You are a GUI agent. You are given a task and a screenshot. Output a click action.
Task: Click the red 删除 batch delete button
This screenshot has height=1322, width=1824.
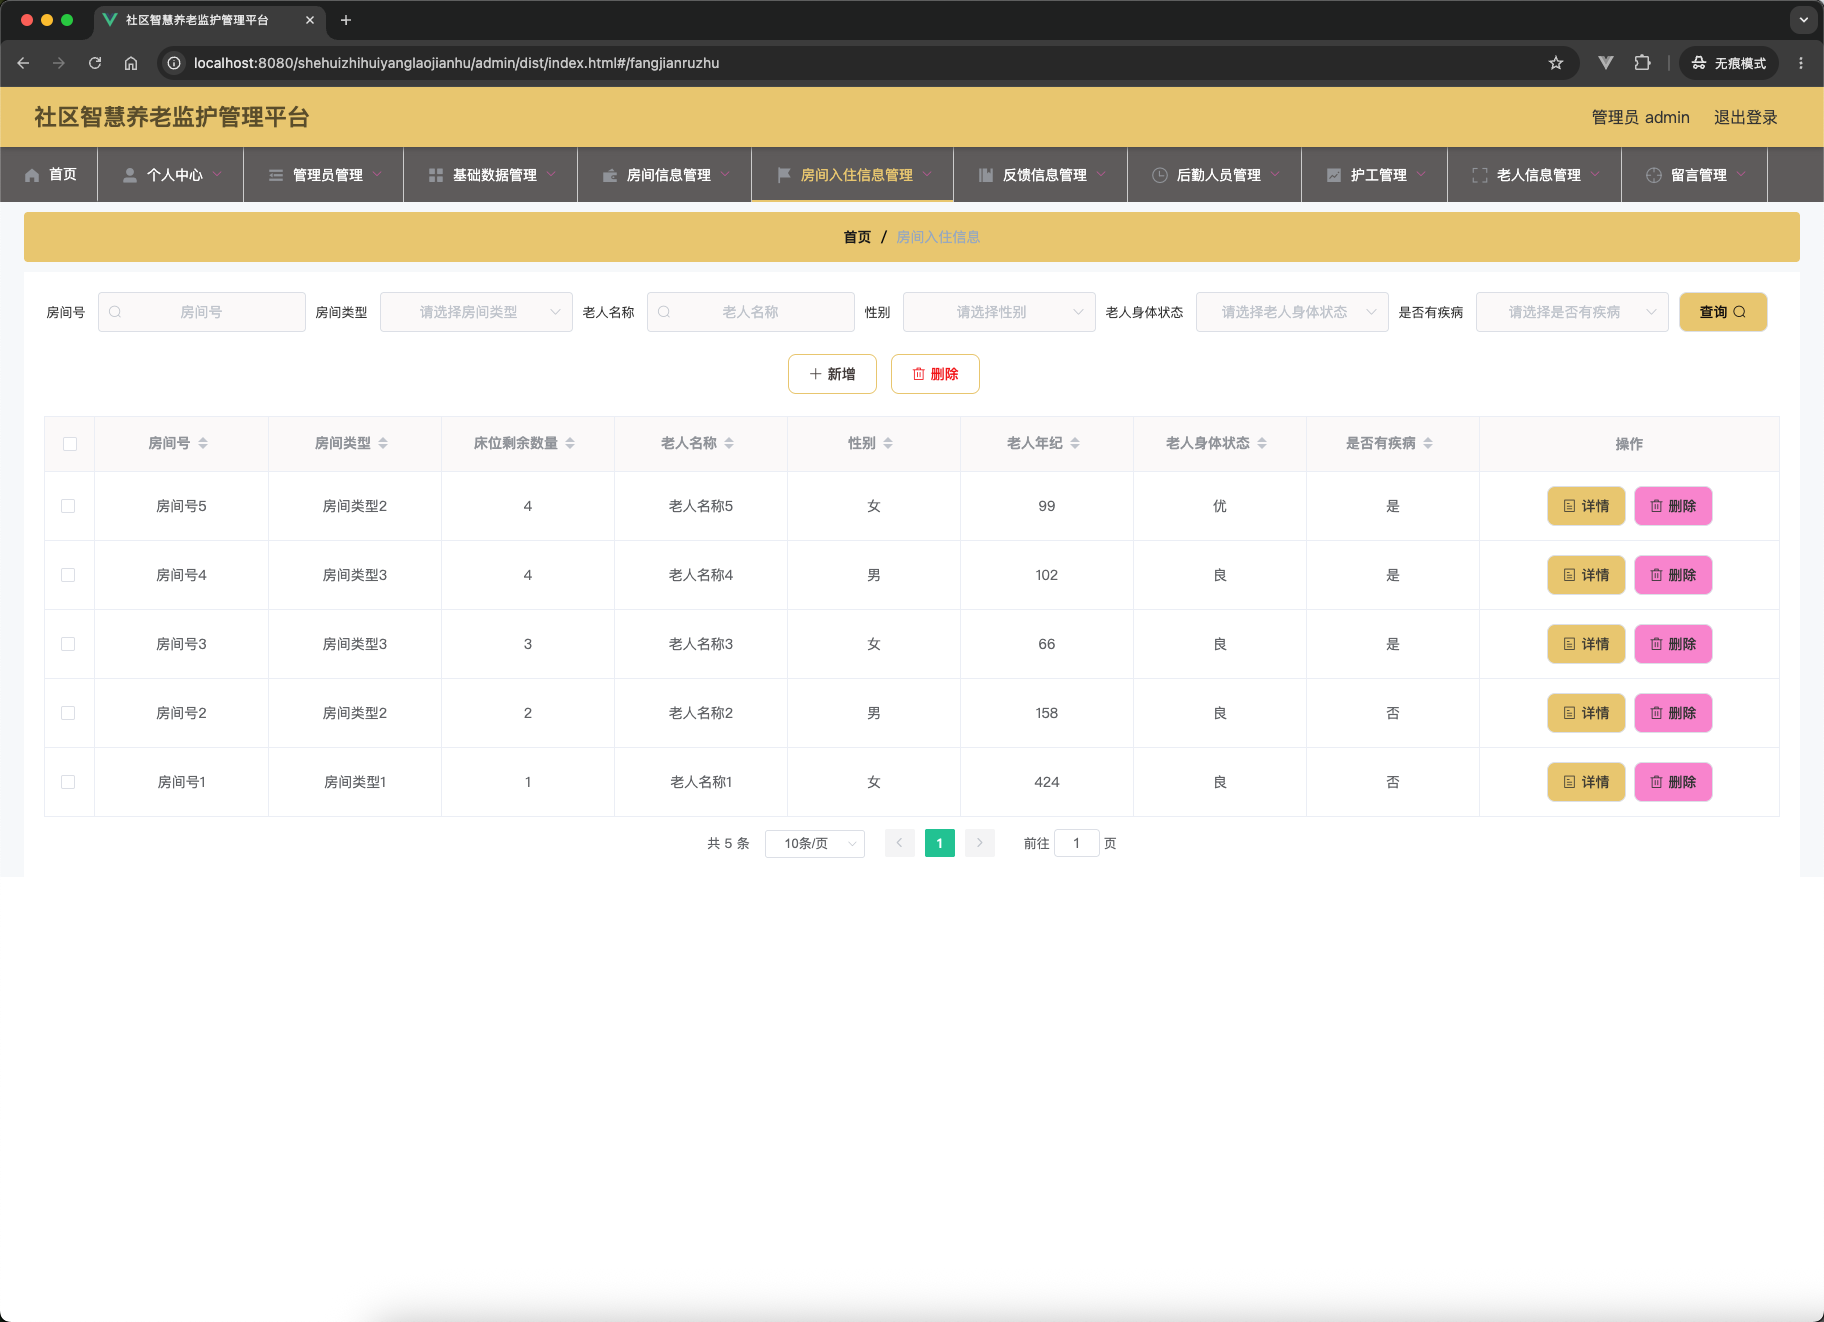click(x=935, y=374)
